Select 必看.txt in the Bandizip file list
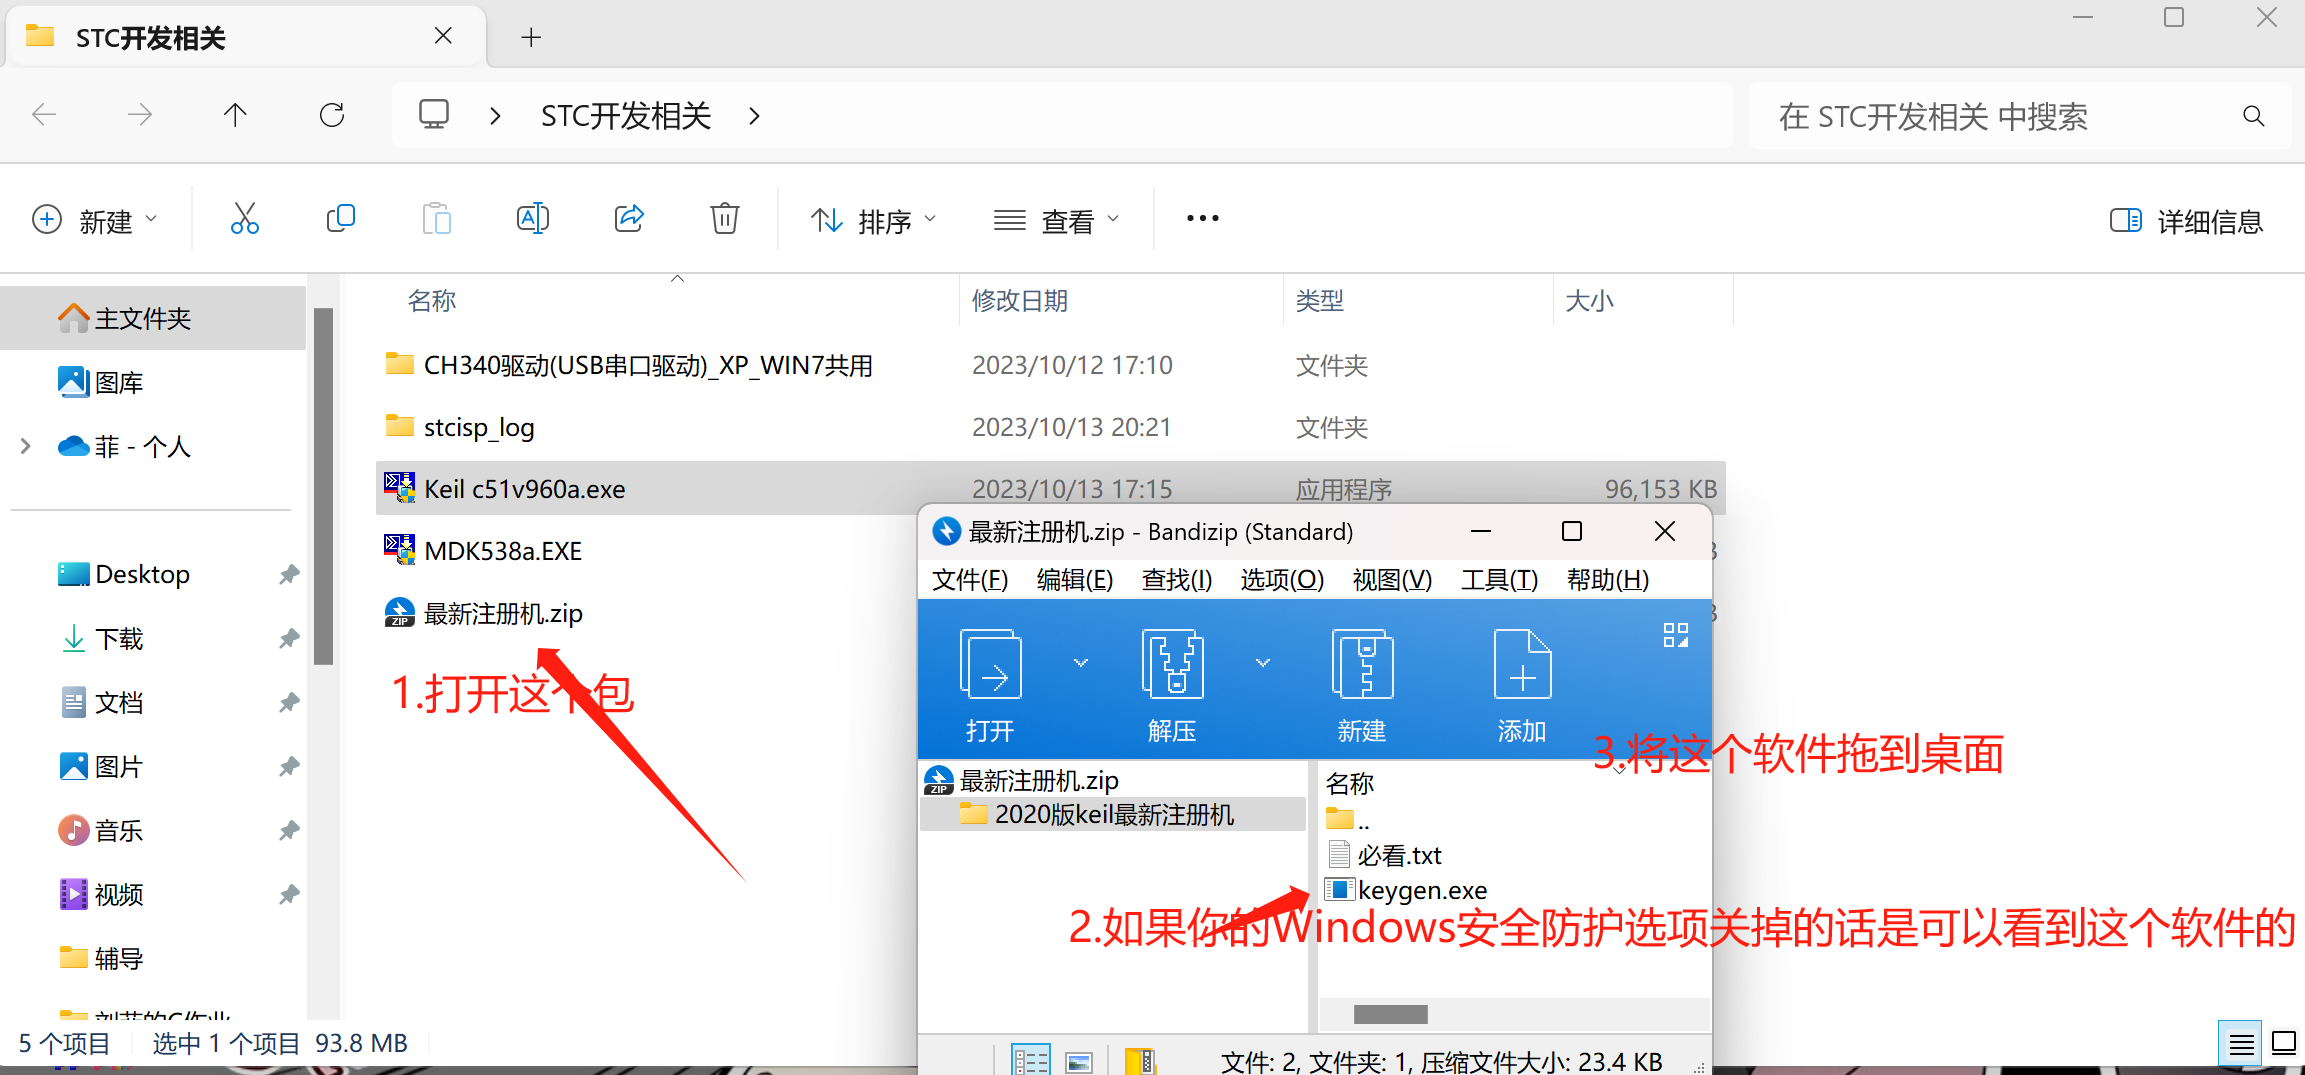The height and width of the screenshot is (1075, 2305). 1398,855
